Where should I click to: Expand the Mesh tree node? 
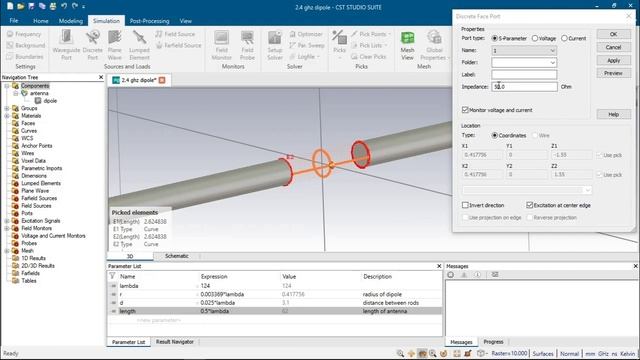click(7, 251)
